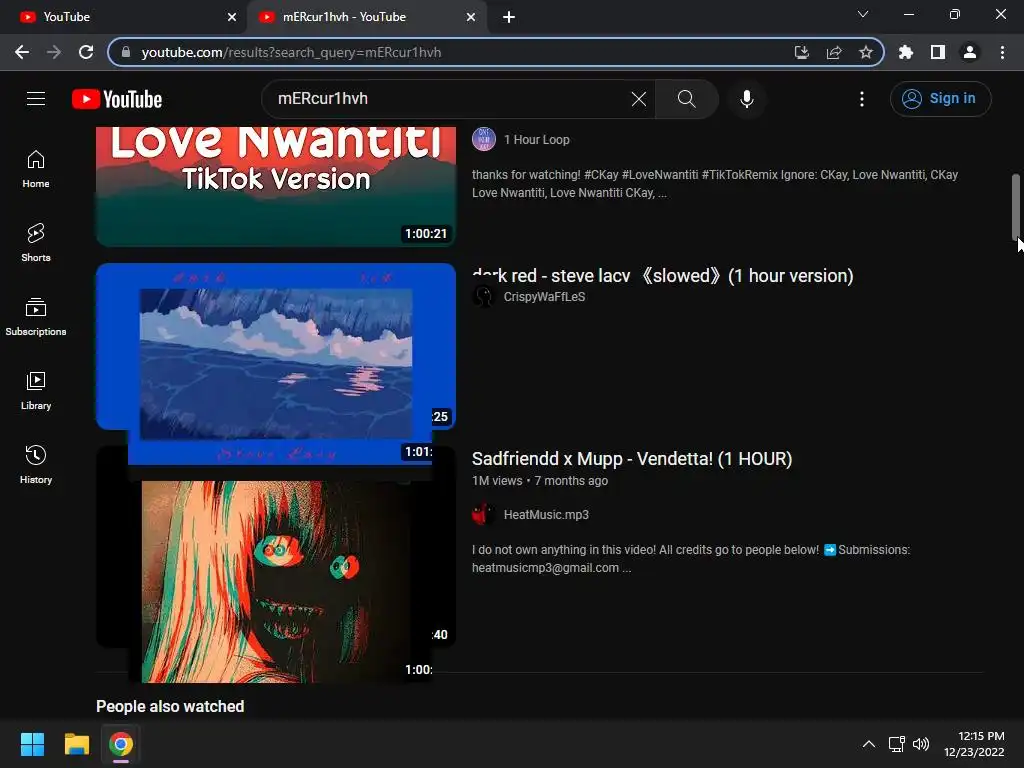Screen dimensions: 1024x768
Task: Open network settings from the tray
Action: (897, 744)
